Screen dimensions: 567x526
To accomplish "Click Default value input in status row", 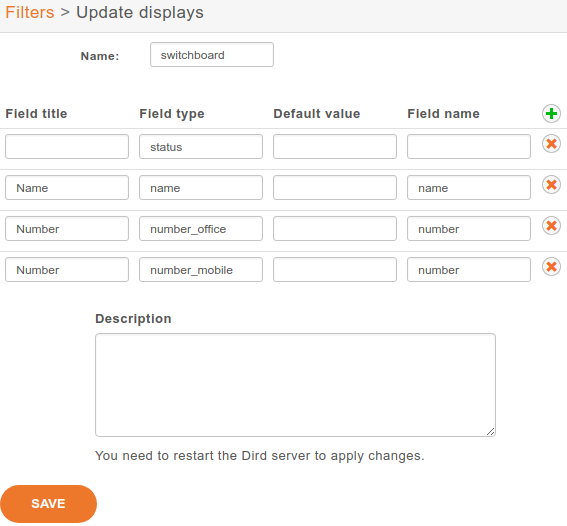I will pos(335,146).
